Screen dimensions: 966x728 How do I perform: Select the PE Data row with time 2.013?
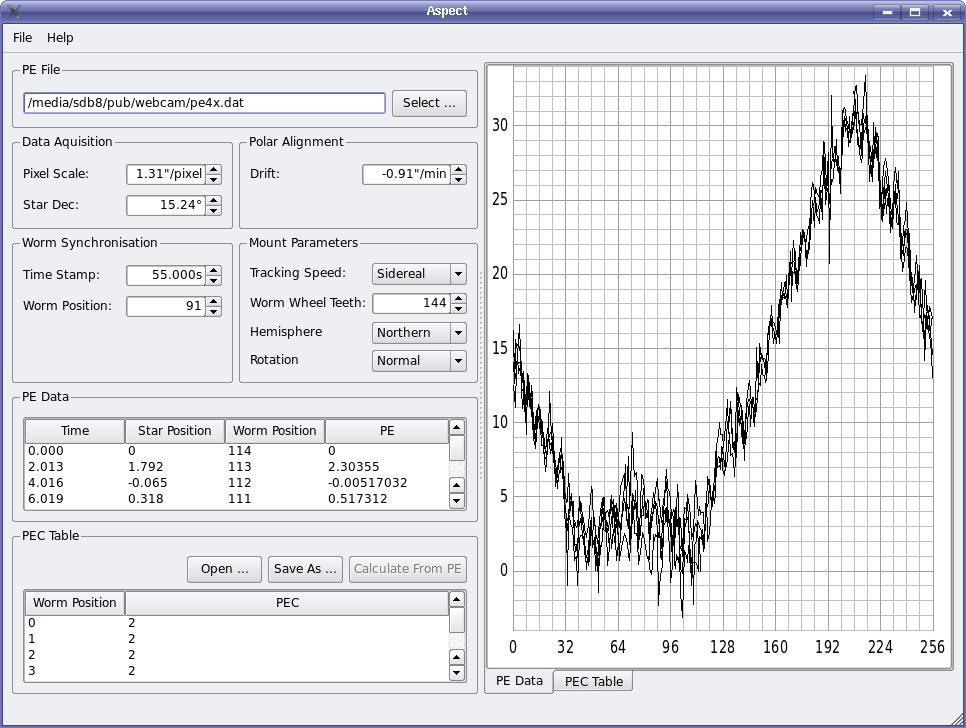pyautogui.click(x=237, y=467)
